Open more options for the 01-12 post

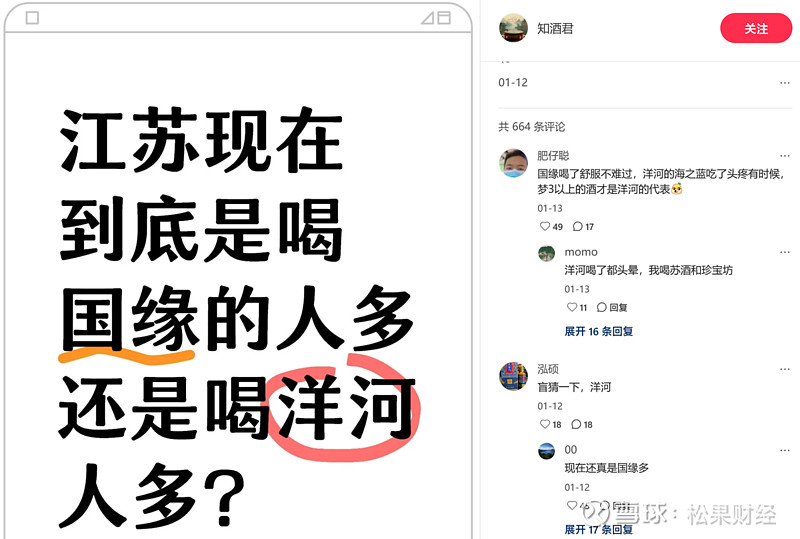tap(785, 83)
